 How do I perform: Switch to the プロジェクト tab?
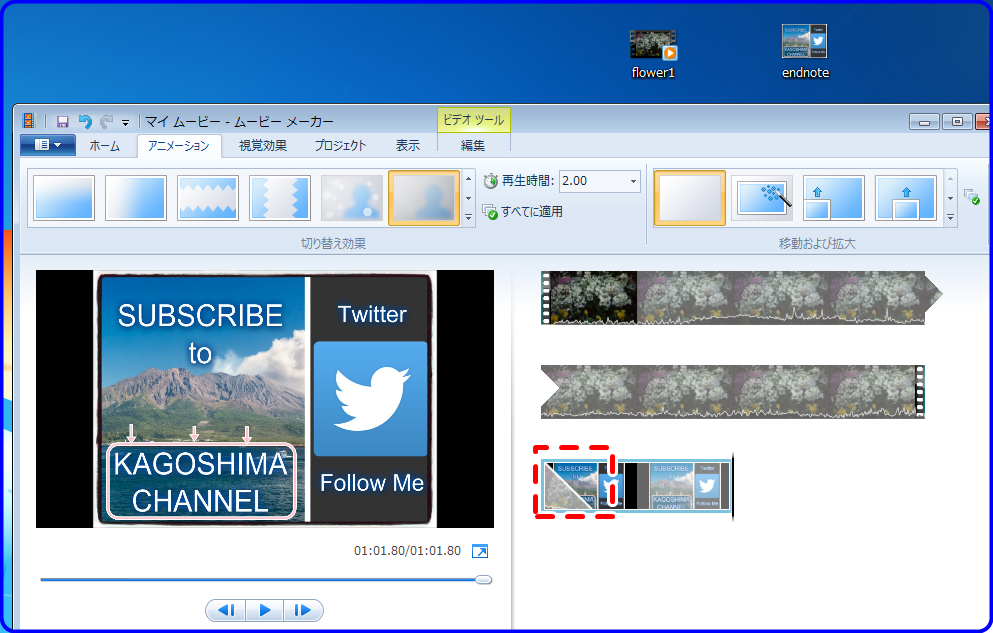coord(341,146)
